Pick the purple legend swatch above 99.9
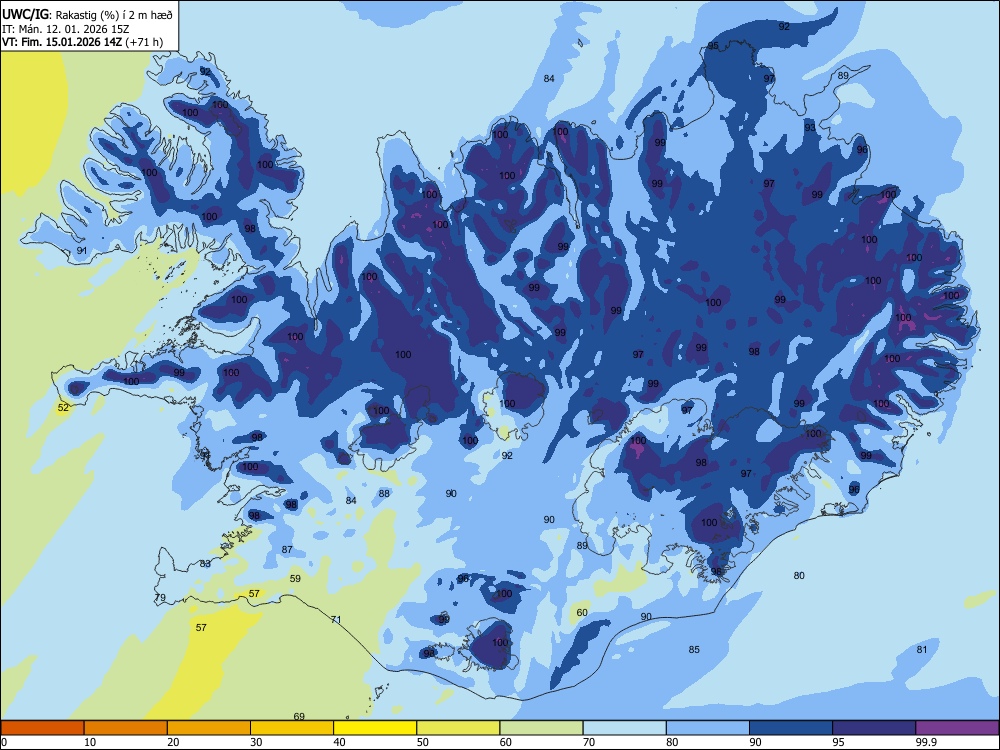 957,728
